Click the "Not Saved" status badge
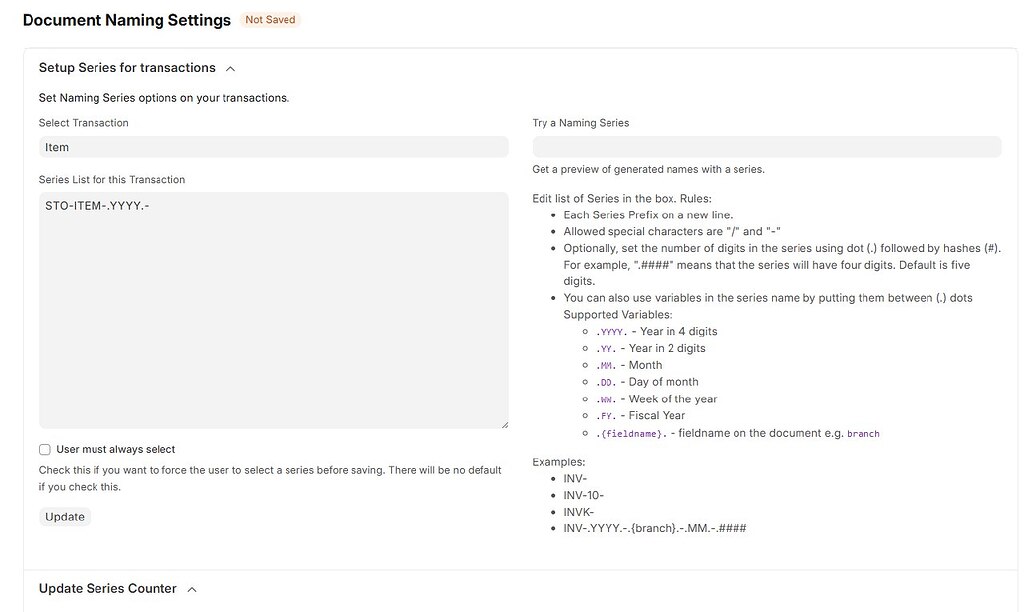The width and height of the screenshot is (1024, 612). click(x=270, y=19)
